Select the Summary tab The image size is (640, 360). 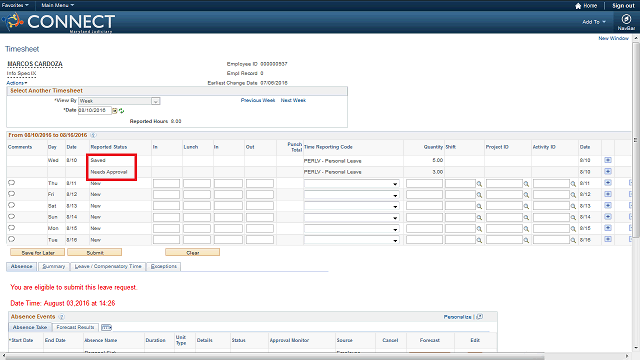[x=53, y=267]
